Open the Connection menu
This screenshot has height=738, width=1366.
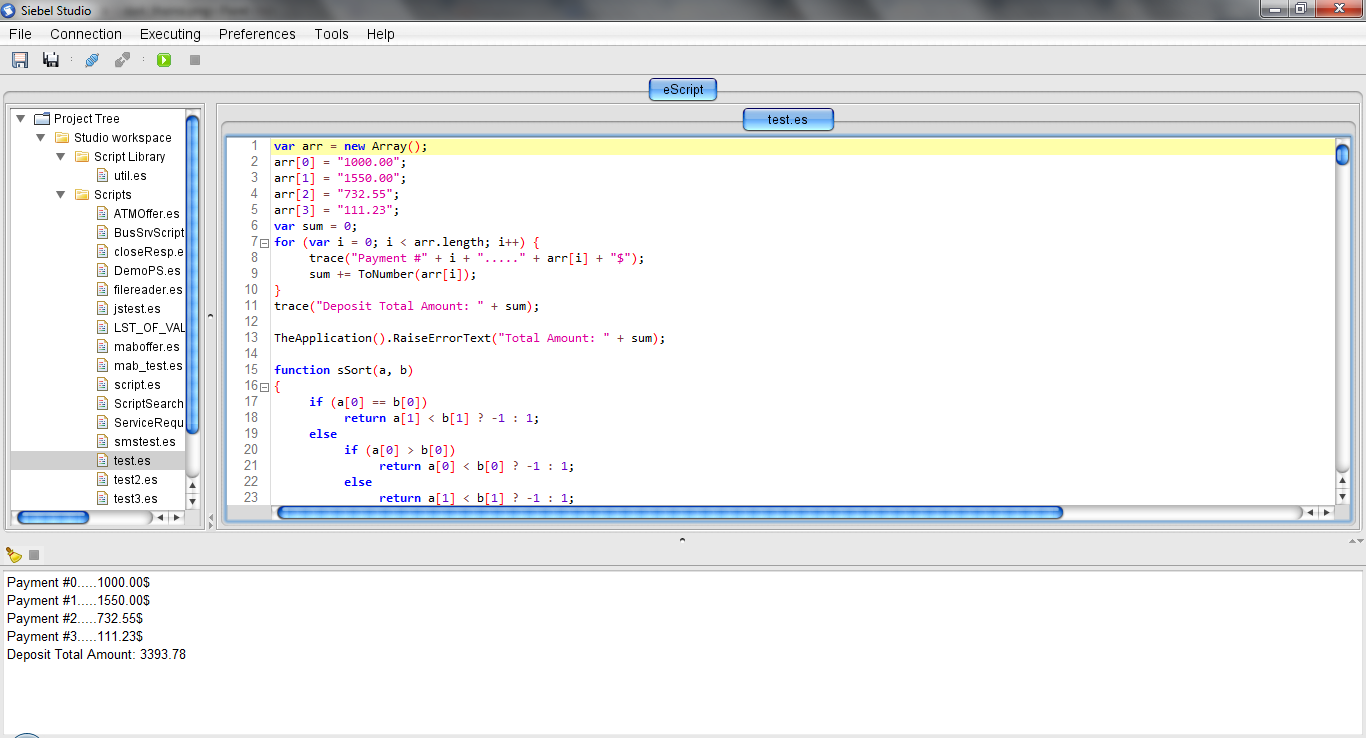point(86,34)
